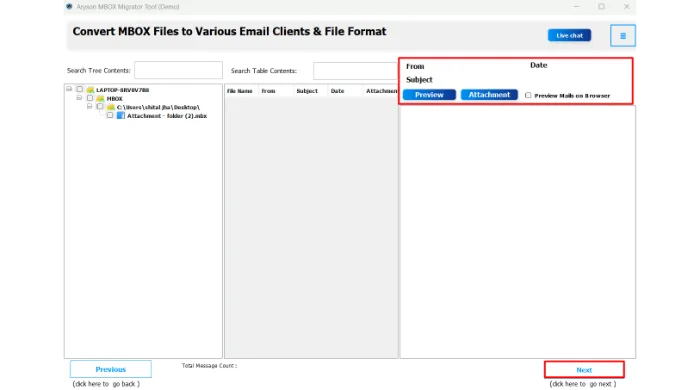Select the LAPTOP root tree label
This screenshot has height=390, width=700.
point(123,90)
